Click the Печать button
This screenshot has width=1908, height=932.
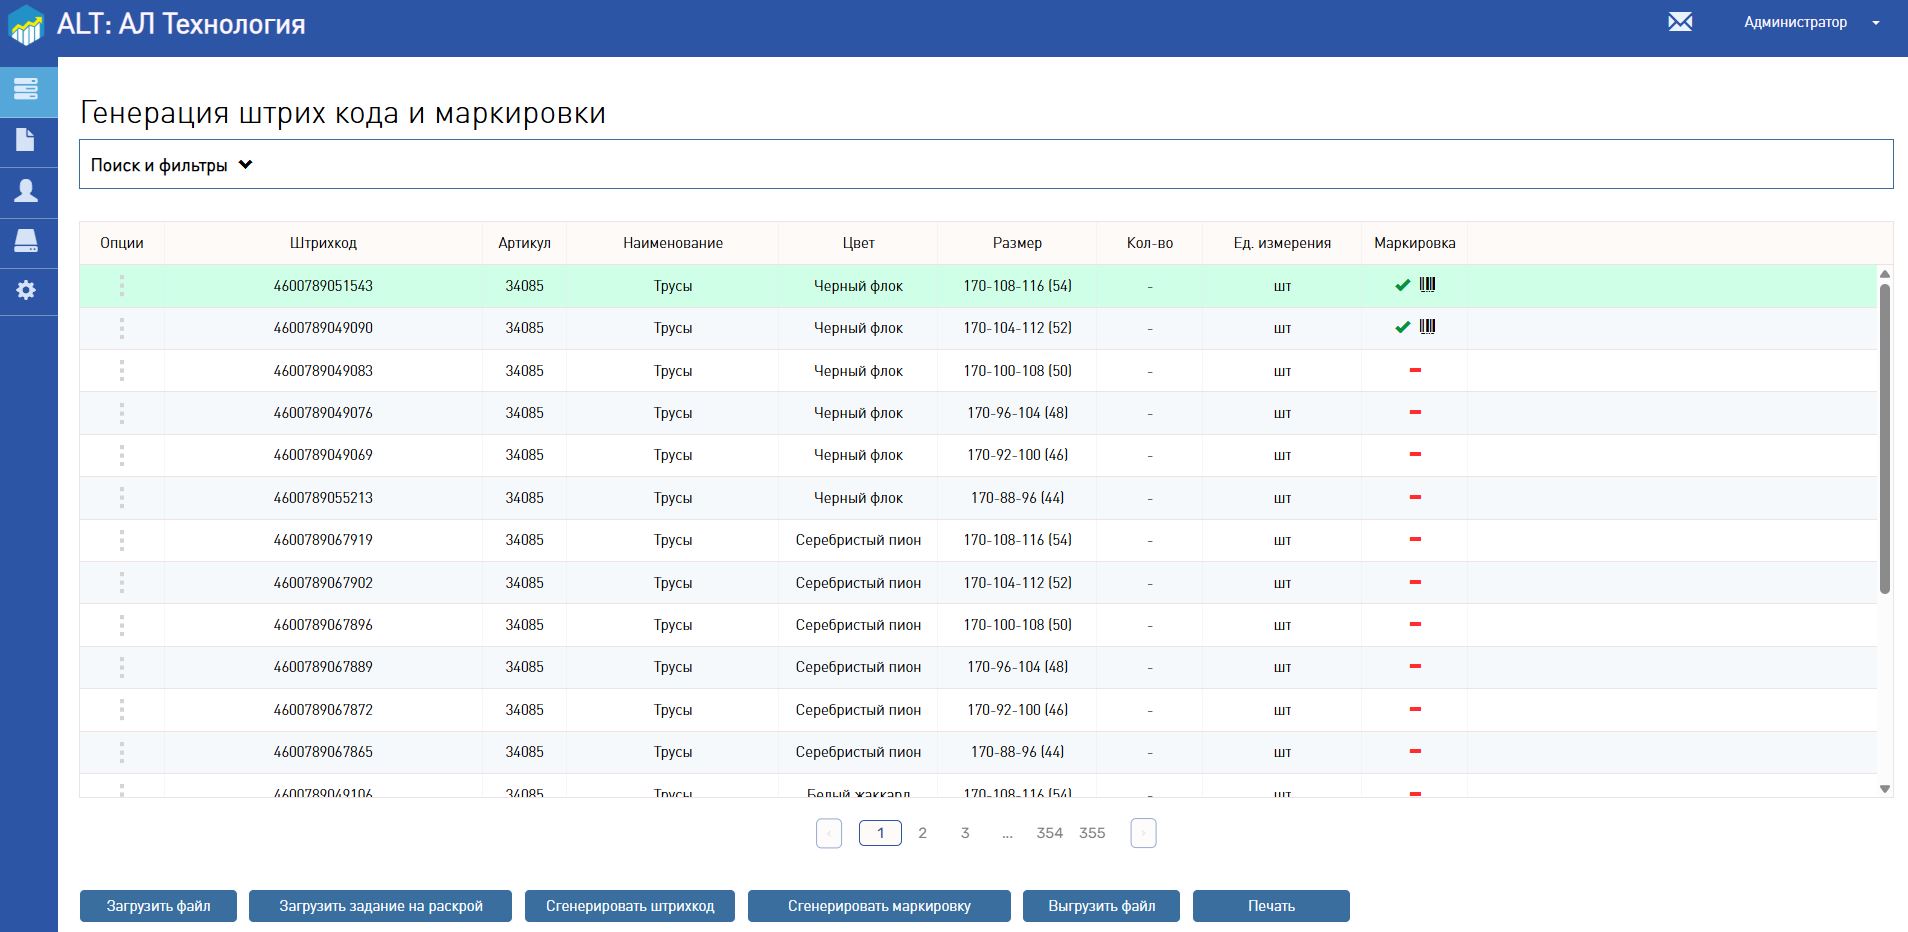click(1271, 906)
